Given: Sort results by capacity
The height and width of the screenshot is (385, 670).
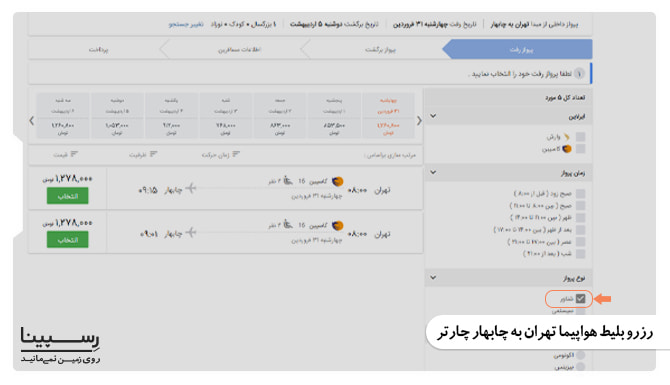Looking at the screenshot, I should [x=143, y=154].
